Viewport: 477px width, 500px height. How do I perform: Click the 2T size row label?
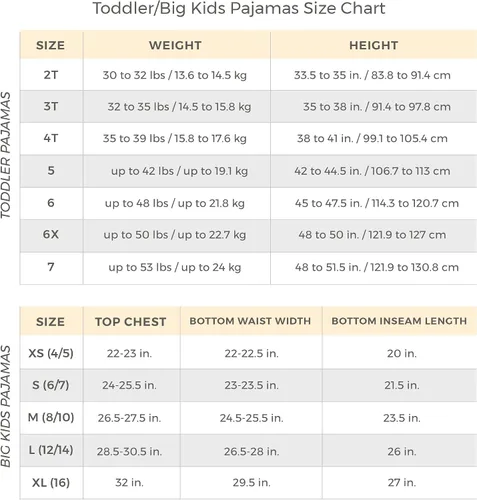(51, 75)
